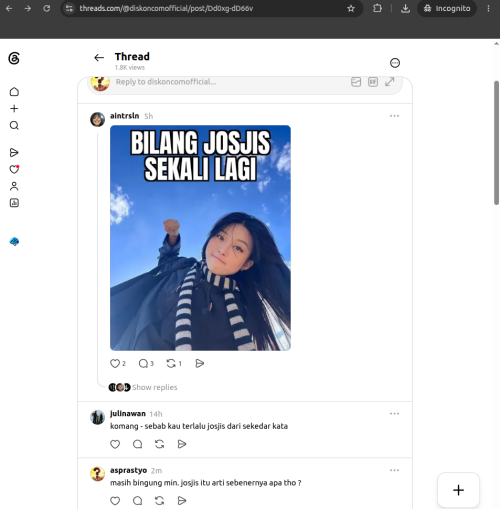500x509 pixels.
Task: Like aintrsln's post
Action: coord(115,363)
